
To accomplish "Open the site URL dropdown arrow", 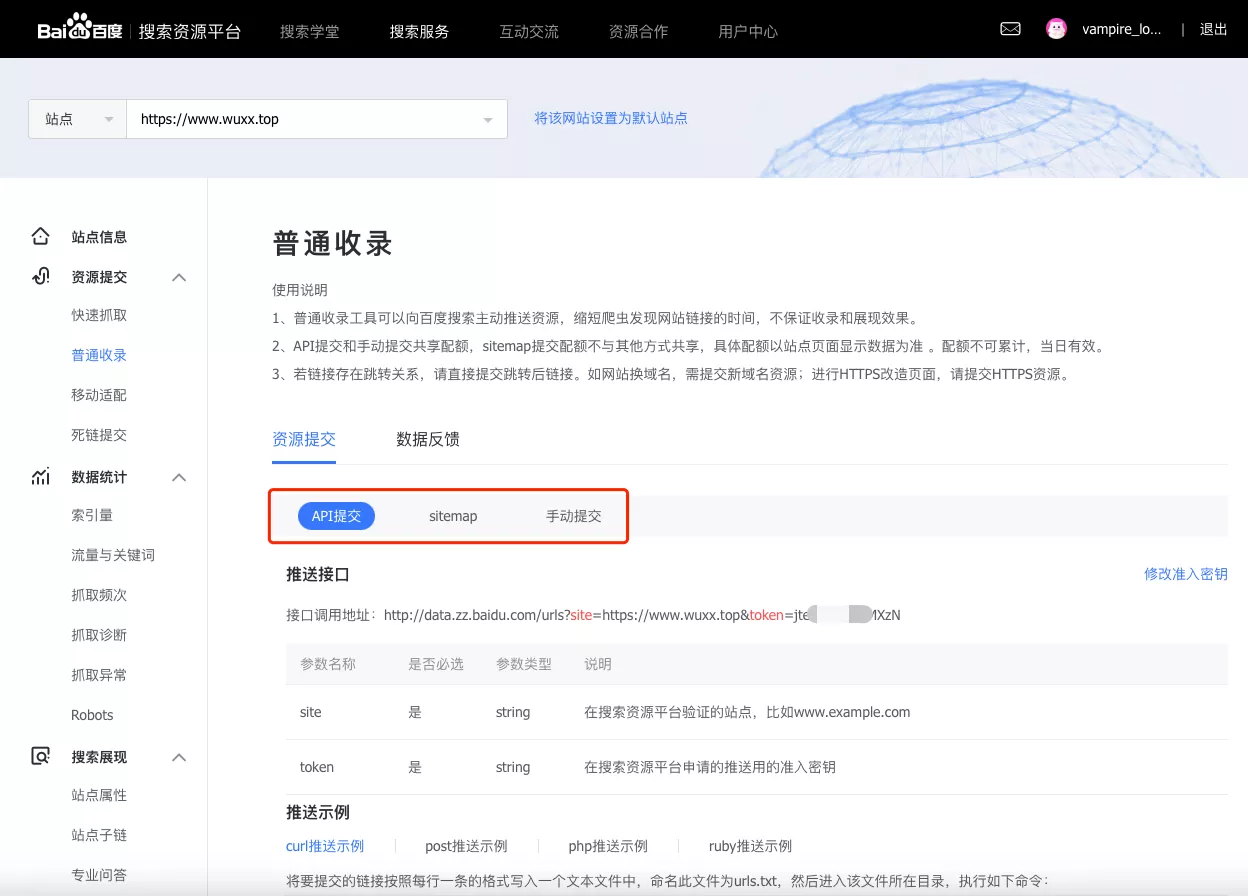I will click(x=488, y=120).
